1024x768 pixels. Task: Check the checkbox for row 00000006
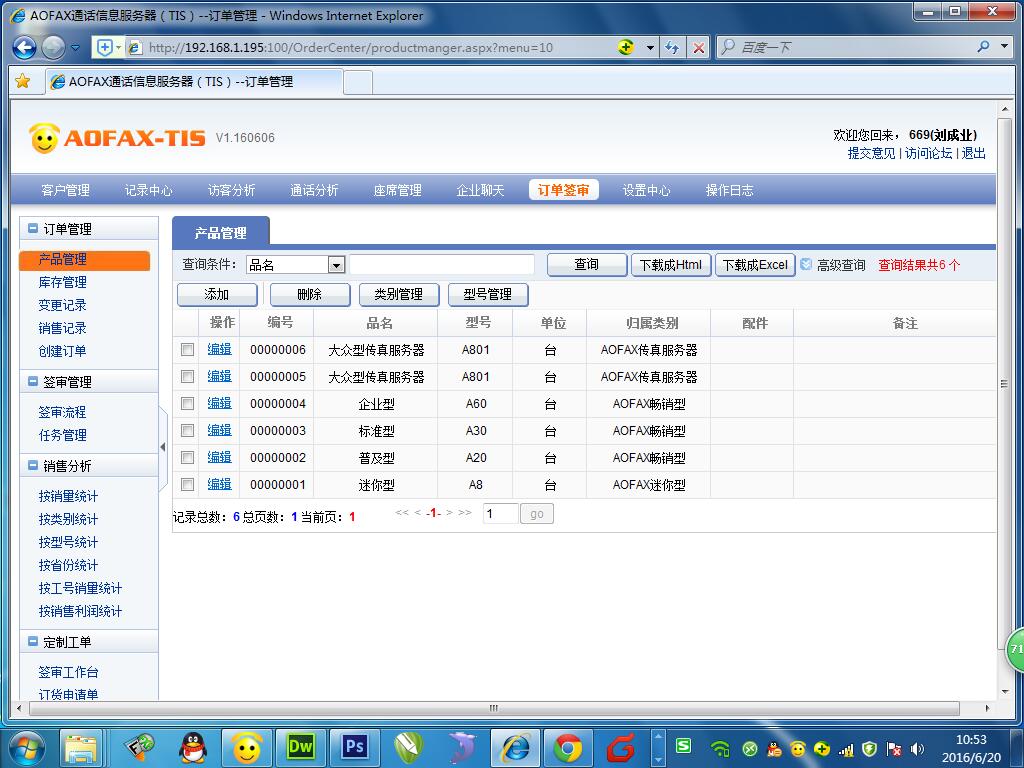[186, 351]
